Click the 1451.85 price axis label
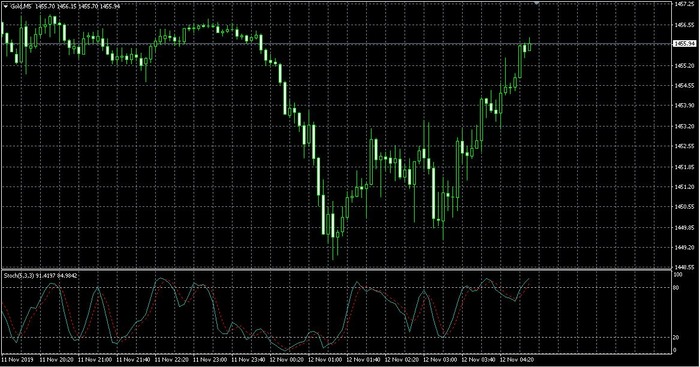This screenshot has height=367, width=700. [x=684, y=167]
